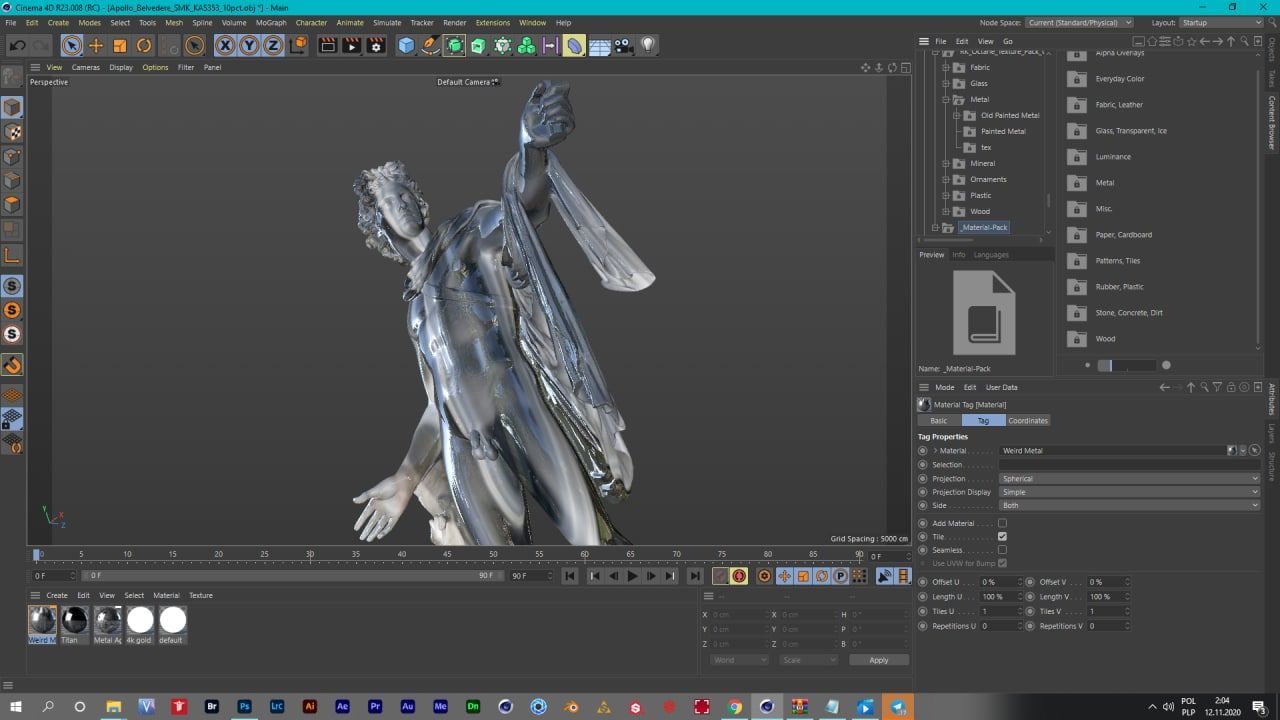Open the Node Space dropdown
Image resolution: width=1280 pixels, height=720 pixels.
(1079, 22)
